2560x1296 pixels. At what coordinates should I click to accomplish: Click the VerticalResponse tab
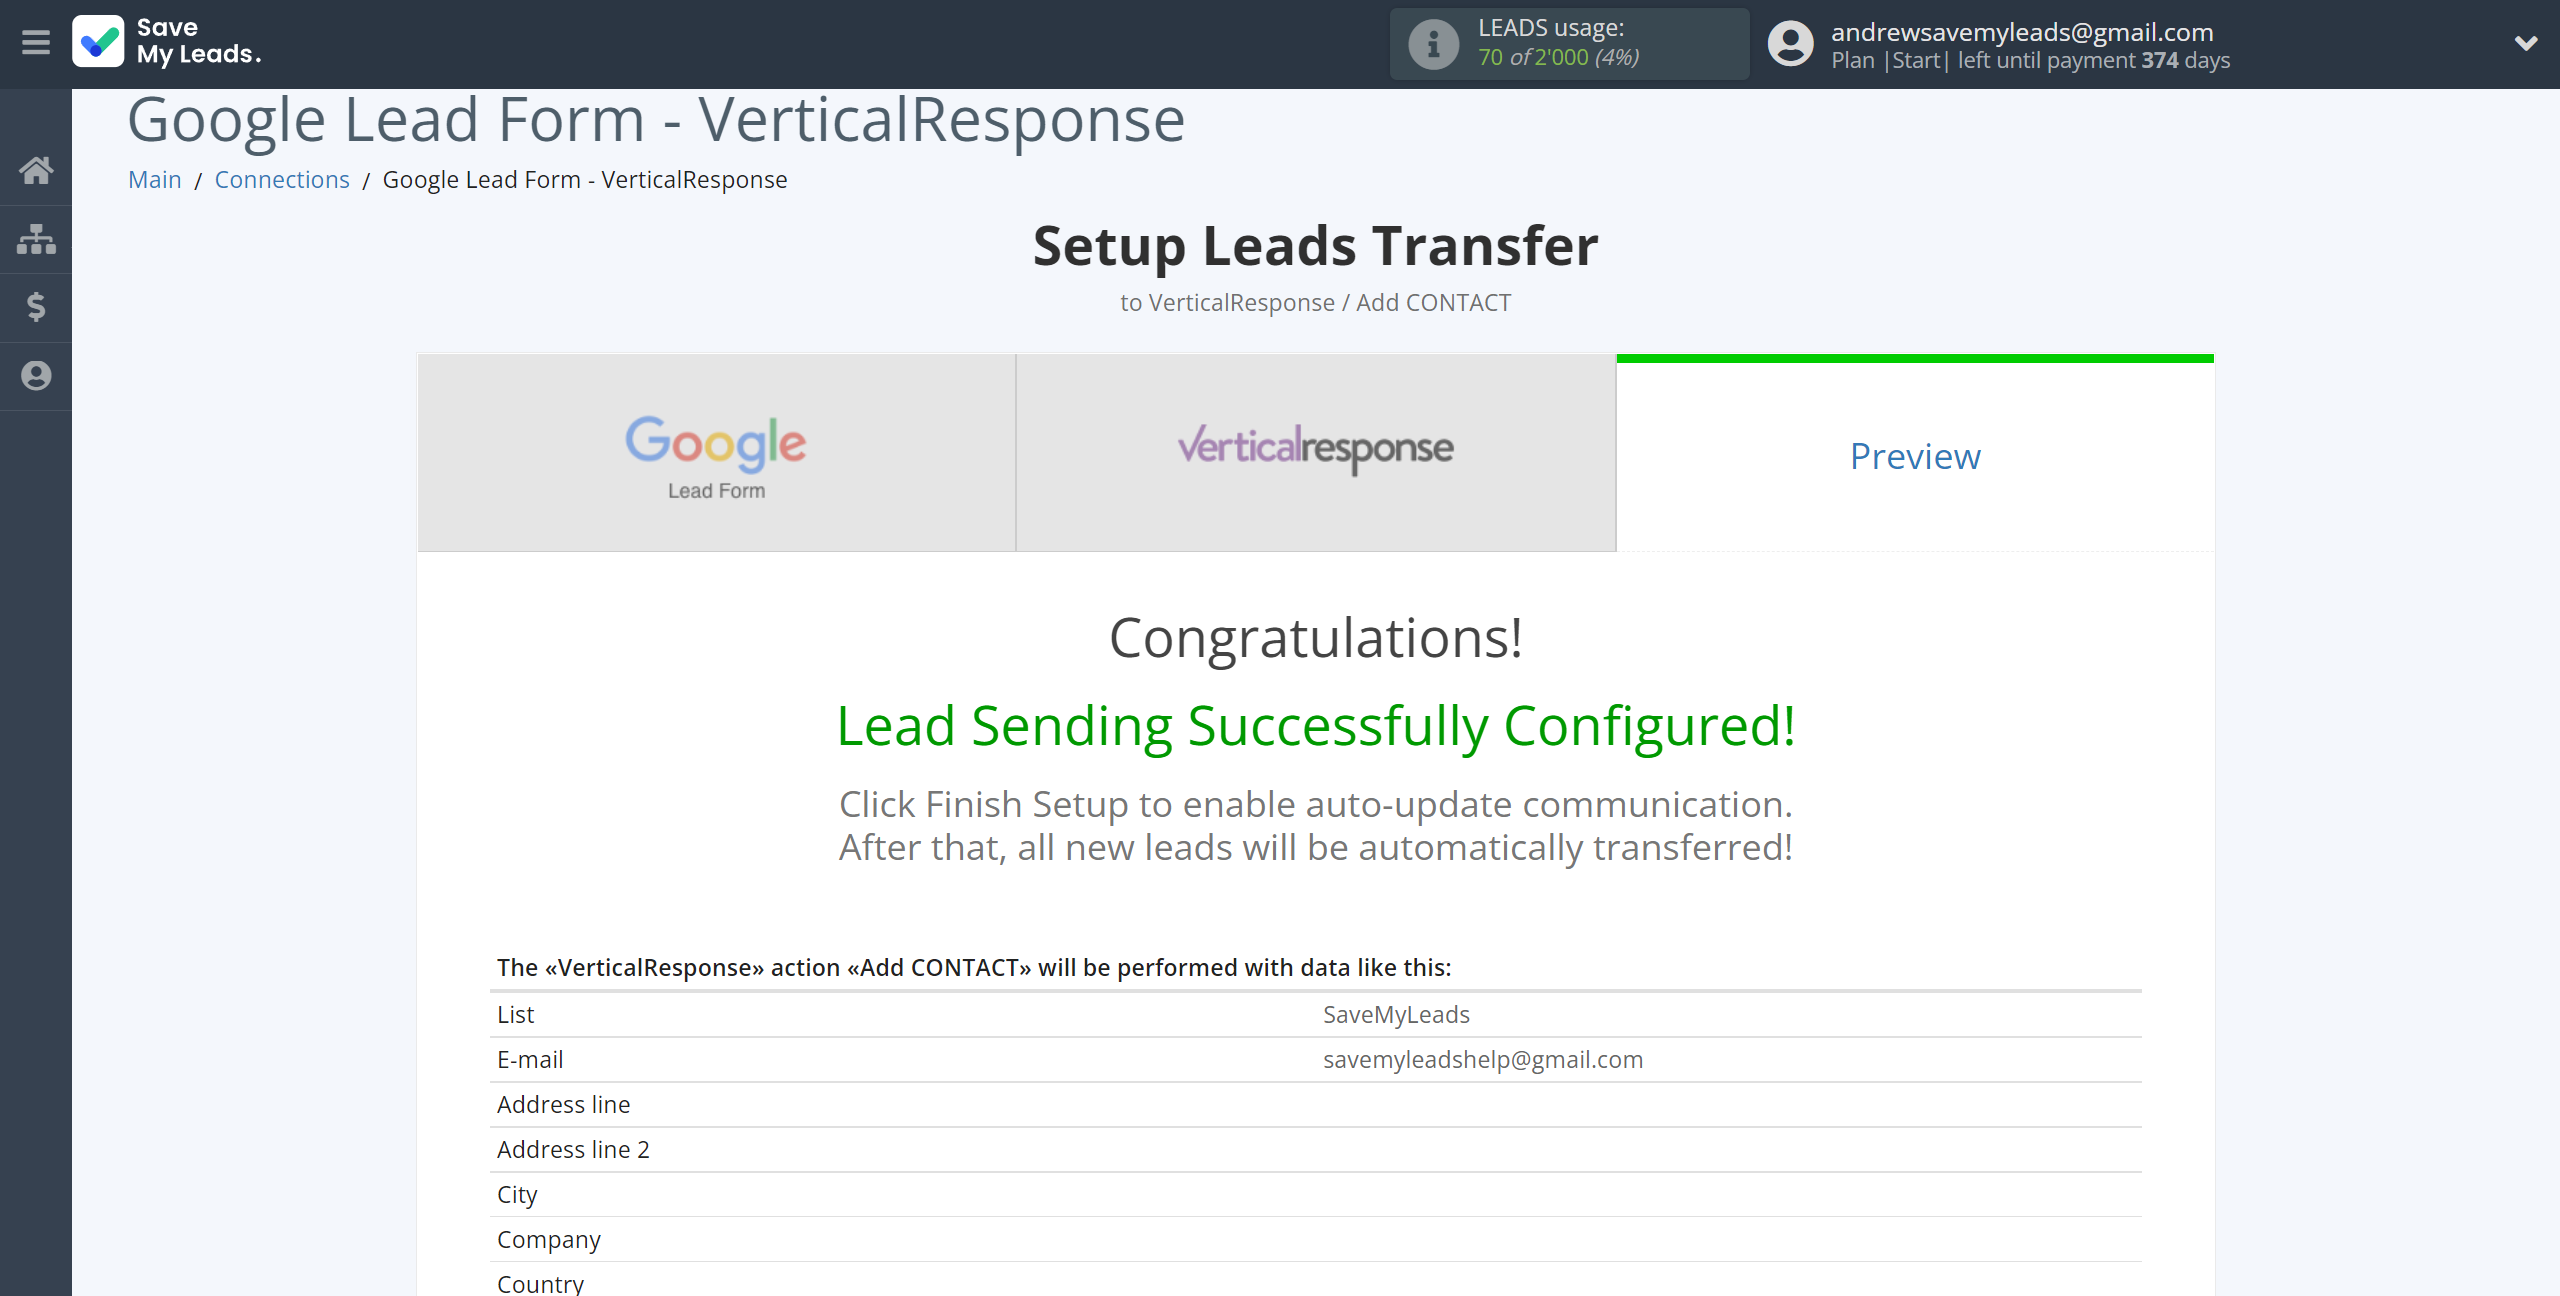pos(1316,455)
